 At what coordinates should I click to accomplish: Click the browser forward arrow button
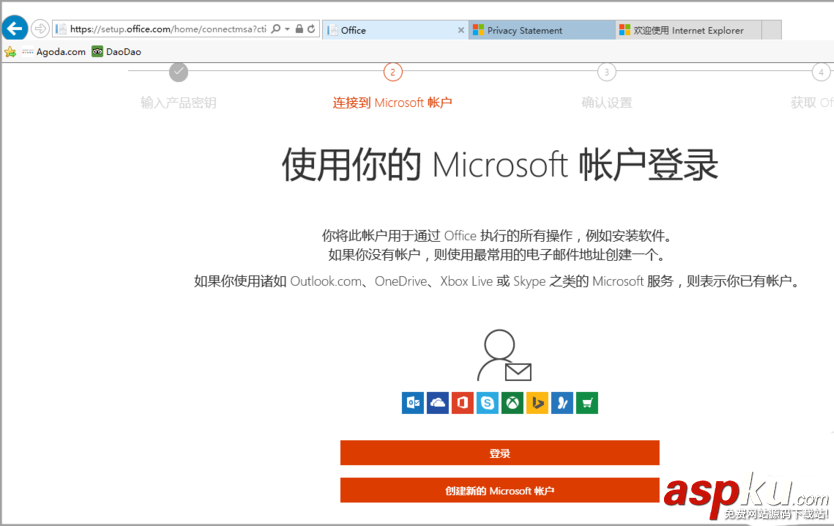click(x=40, y=29)
